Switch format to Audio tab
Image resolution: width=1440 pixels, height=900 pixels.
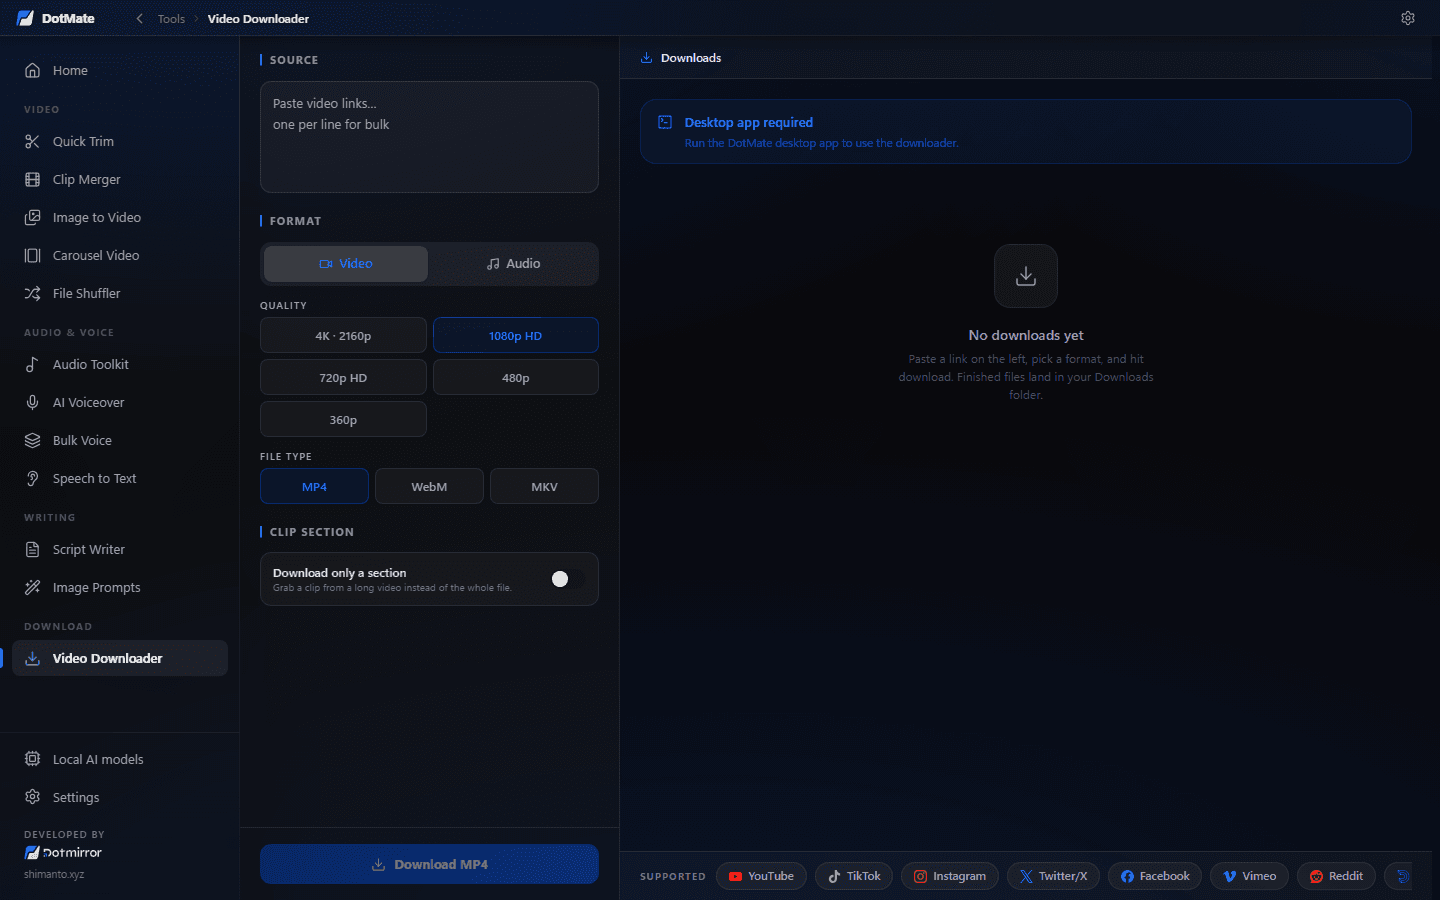pos(513,264)
